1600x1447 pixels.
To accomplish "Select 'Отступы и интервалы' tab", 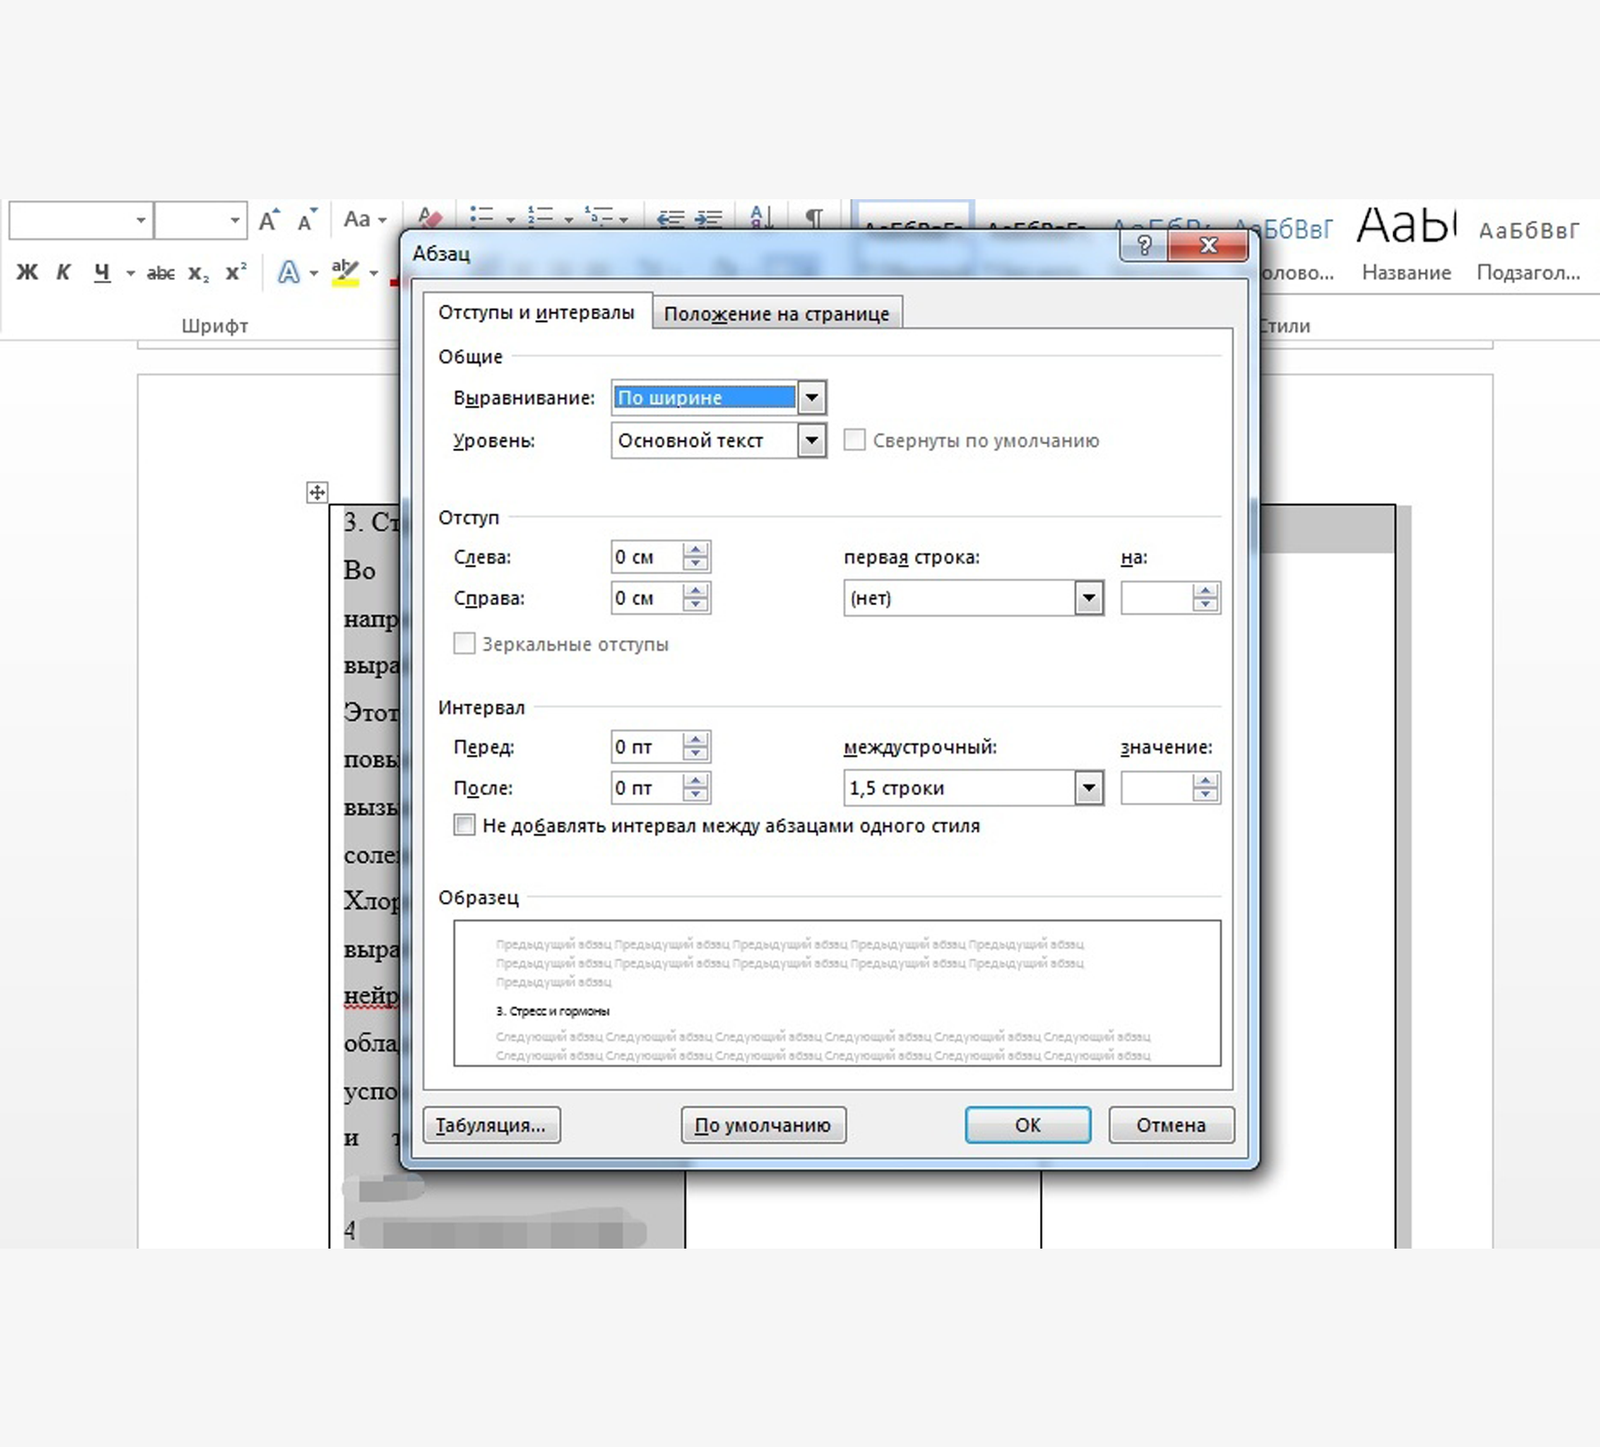I will (x=537, y=312).
